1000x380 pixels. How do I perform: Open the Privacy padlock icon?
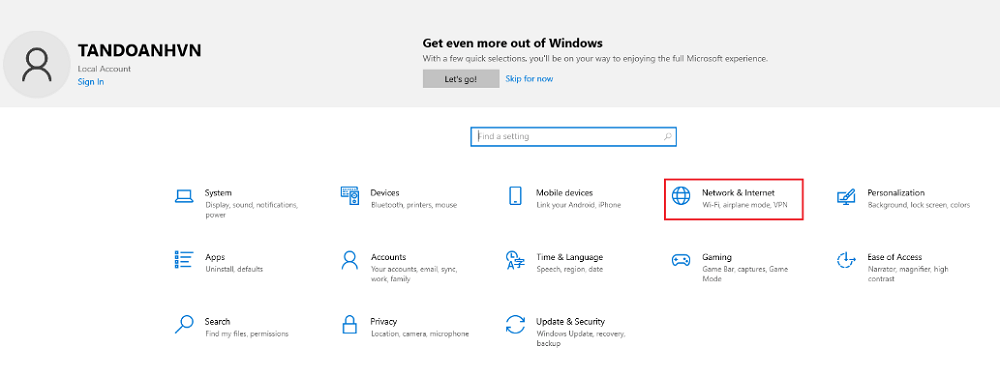(x=349, y=324)
